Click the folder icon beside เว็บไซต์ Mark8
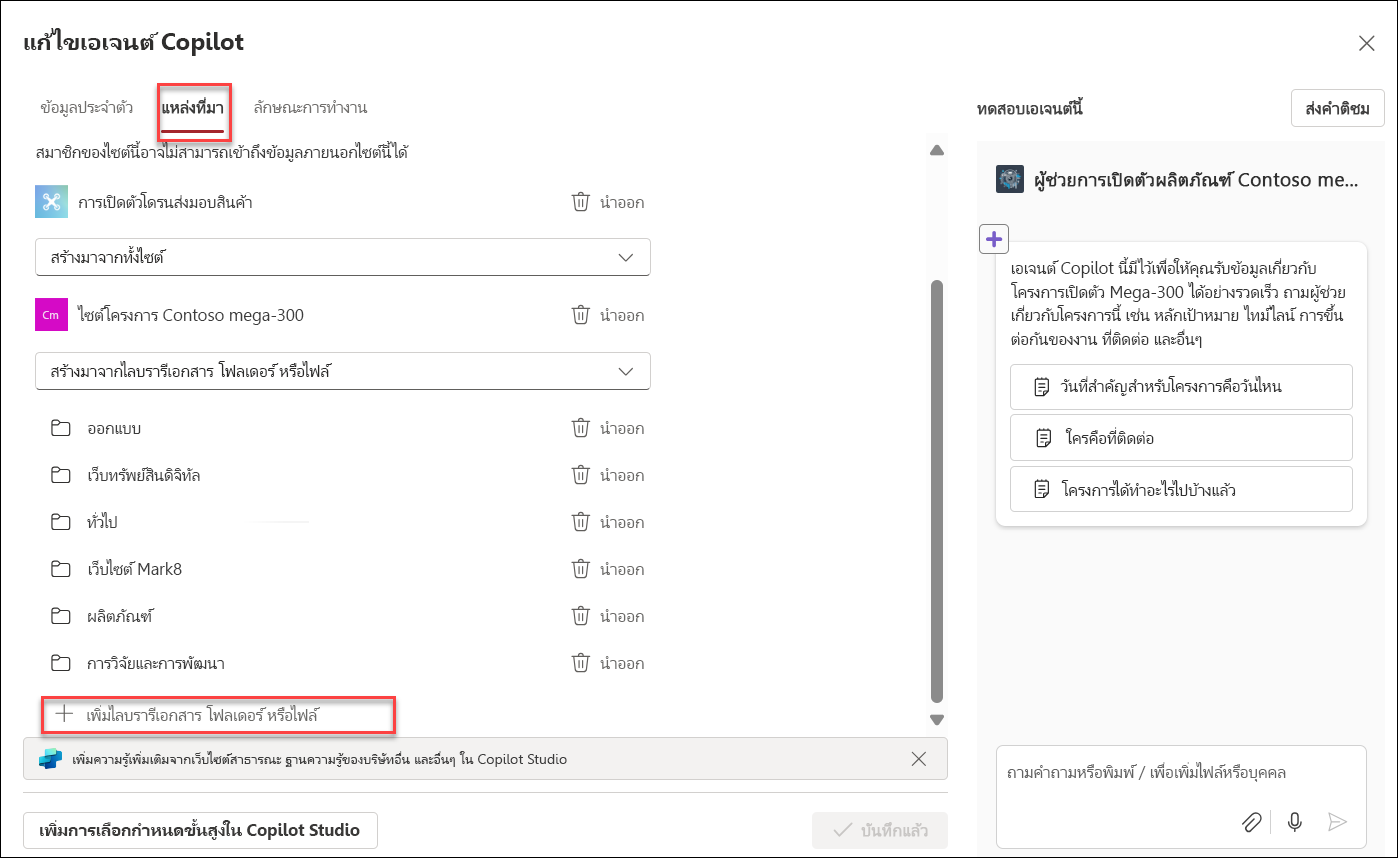 (x=61, y=569)
